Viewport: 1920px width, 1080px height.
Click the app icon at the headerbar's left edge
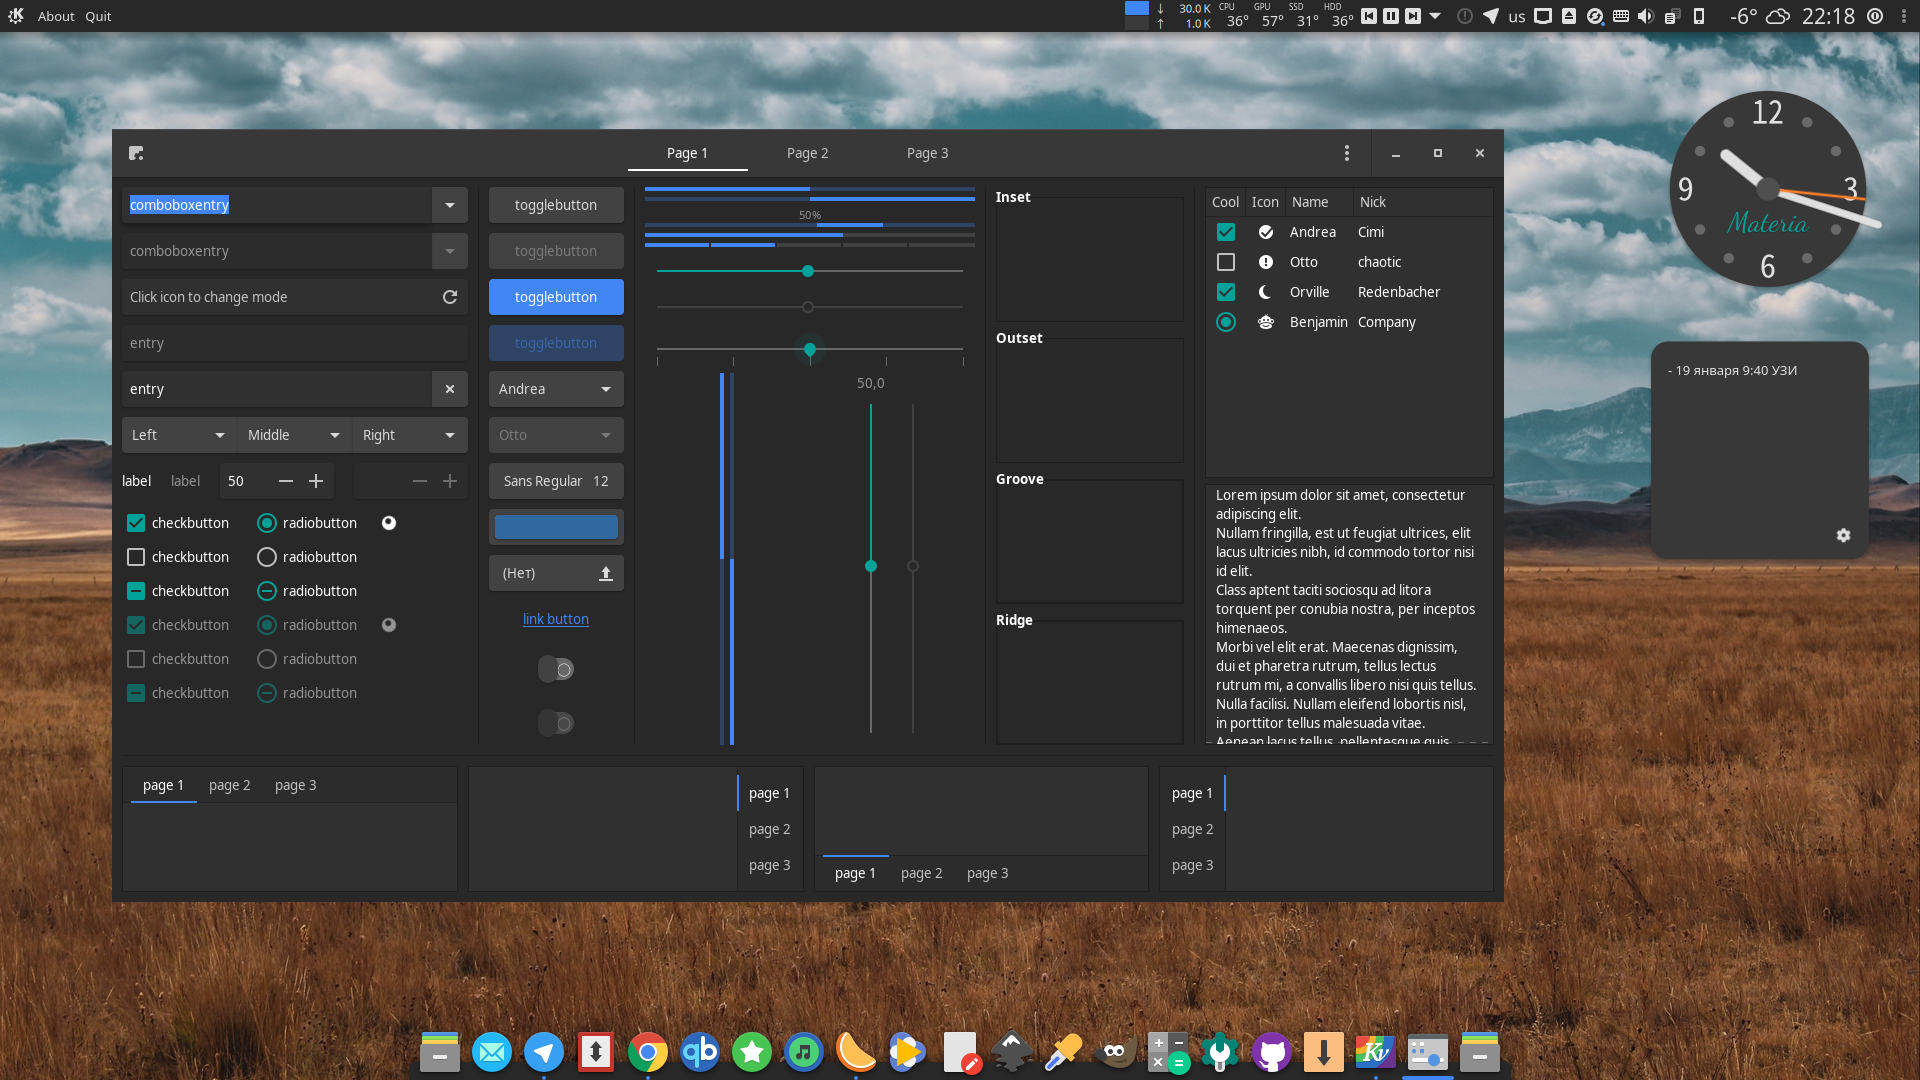click(x=136, y=153)
